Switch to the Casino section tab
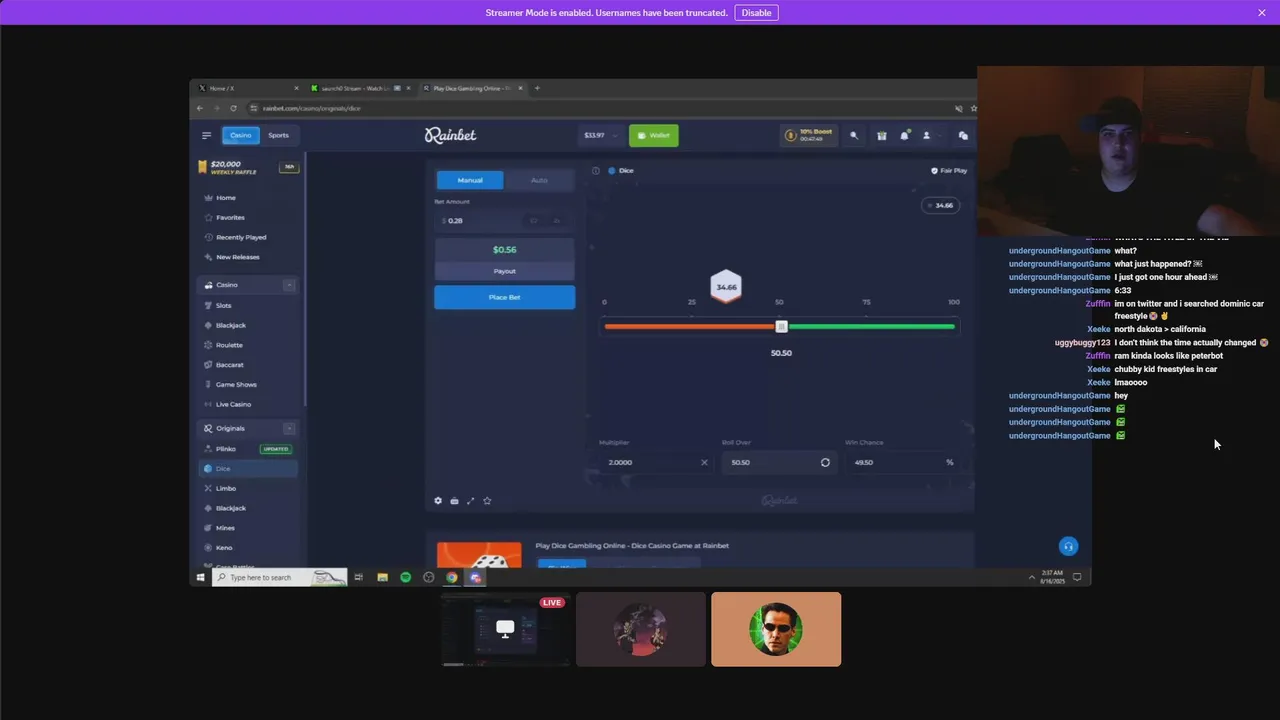The height and width of the screenshot is (720, 1280). point(241,135)
